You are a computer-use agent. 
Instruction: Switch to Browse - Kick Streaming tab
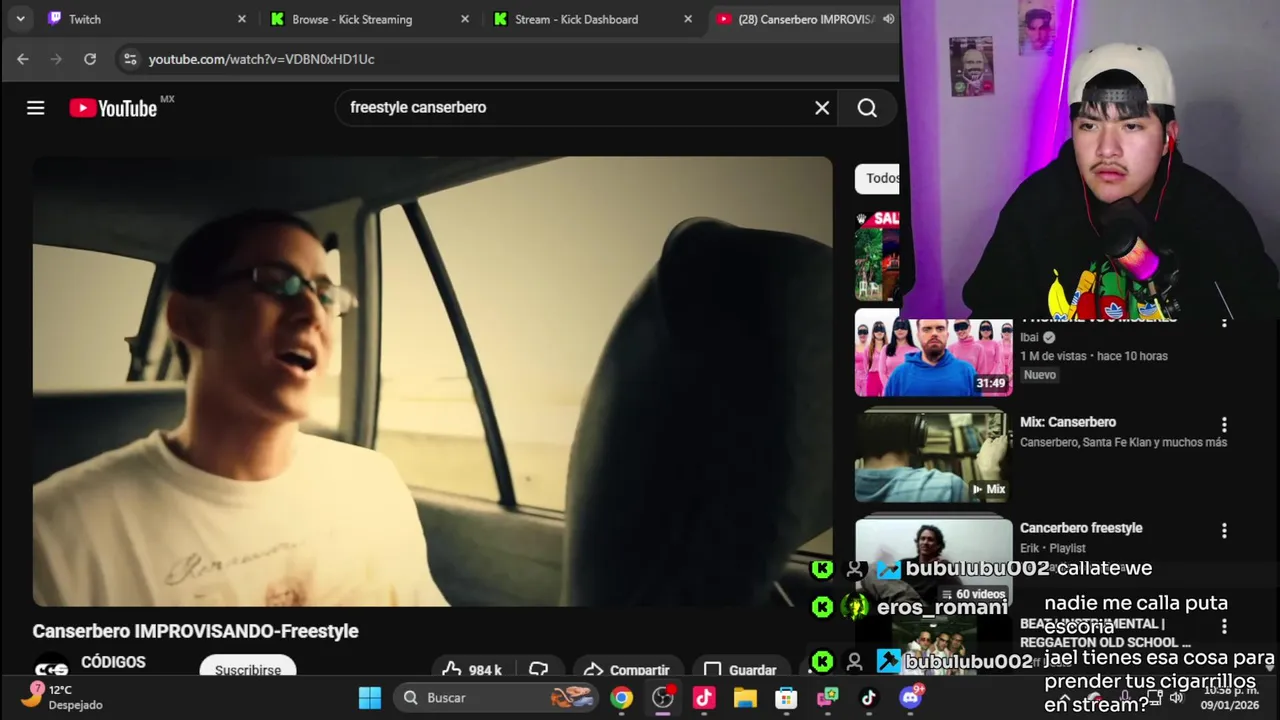[366, 19]
